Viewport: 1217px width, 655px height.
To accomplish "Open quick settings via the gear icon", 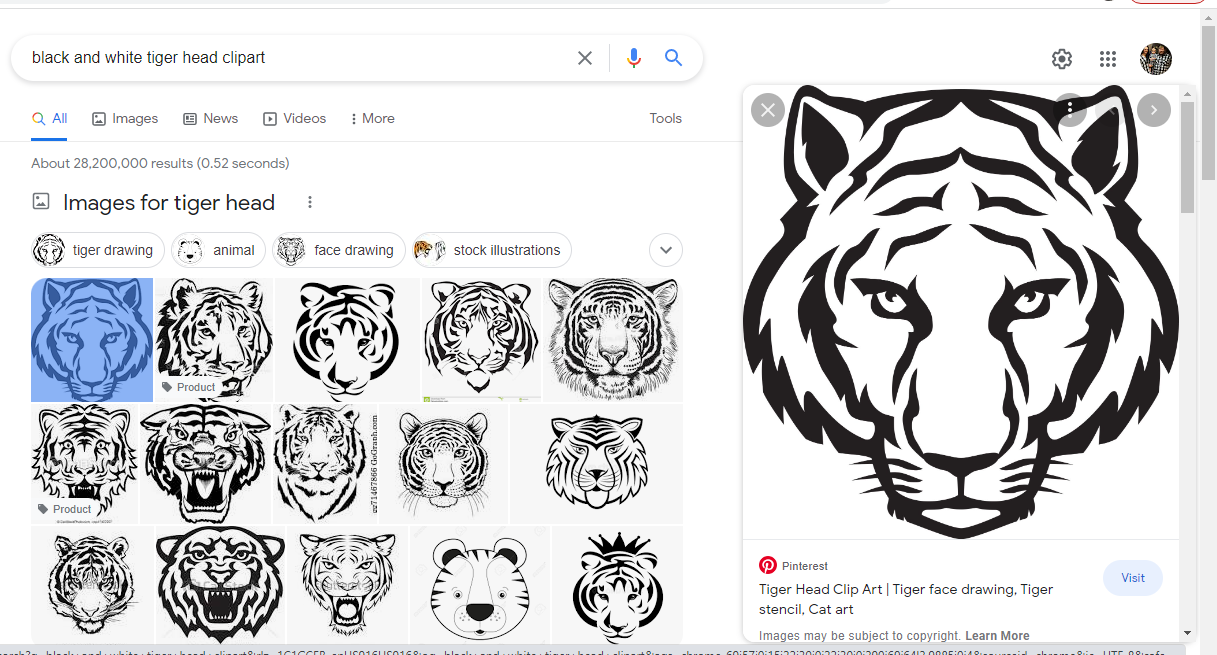I will [1061, 59].
